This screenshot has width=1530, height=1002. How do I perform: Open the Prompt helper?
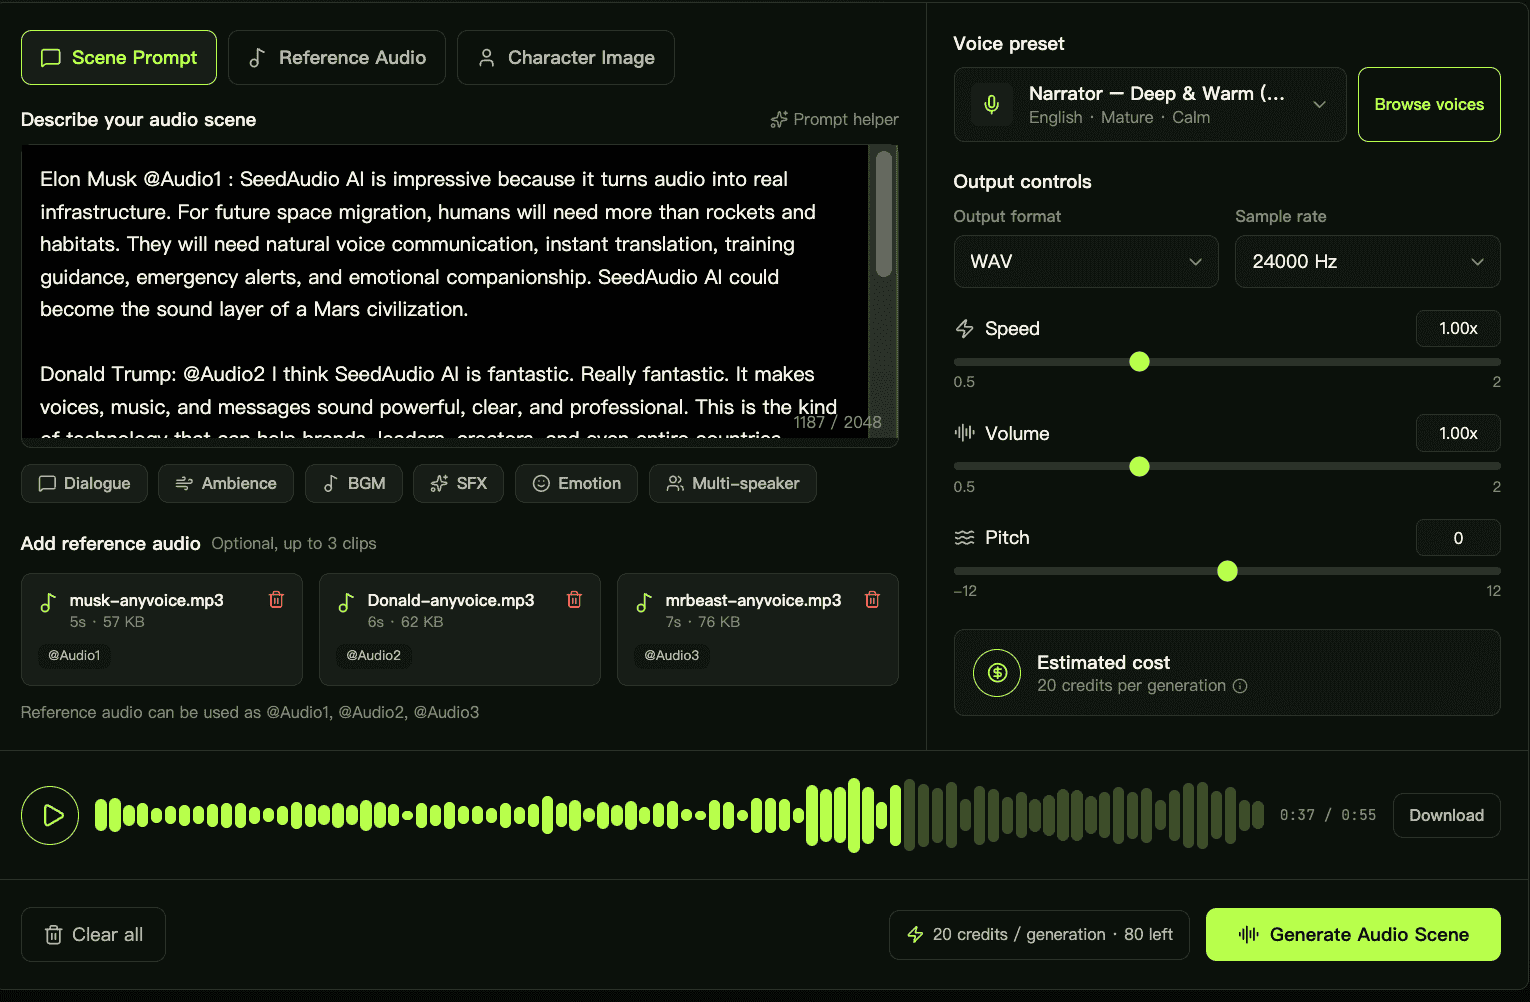point(834,119)
